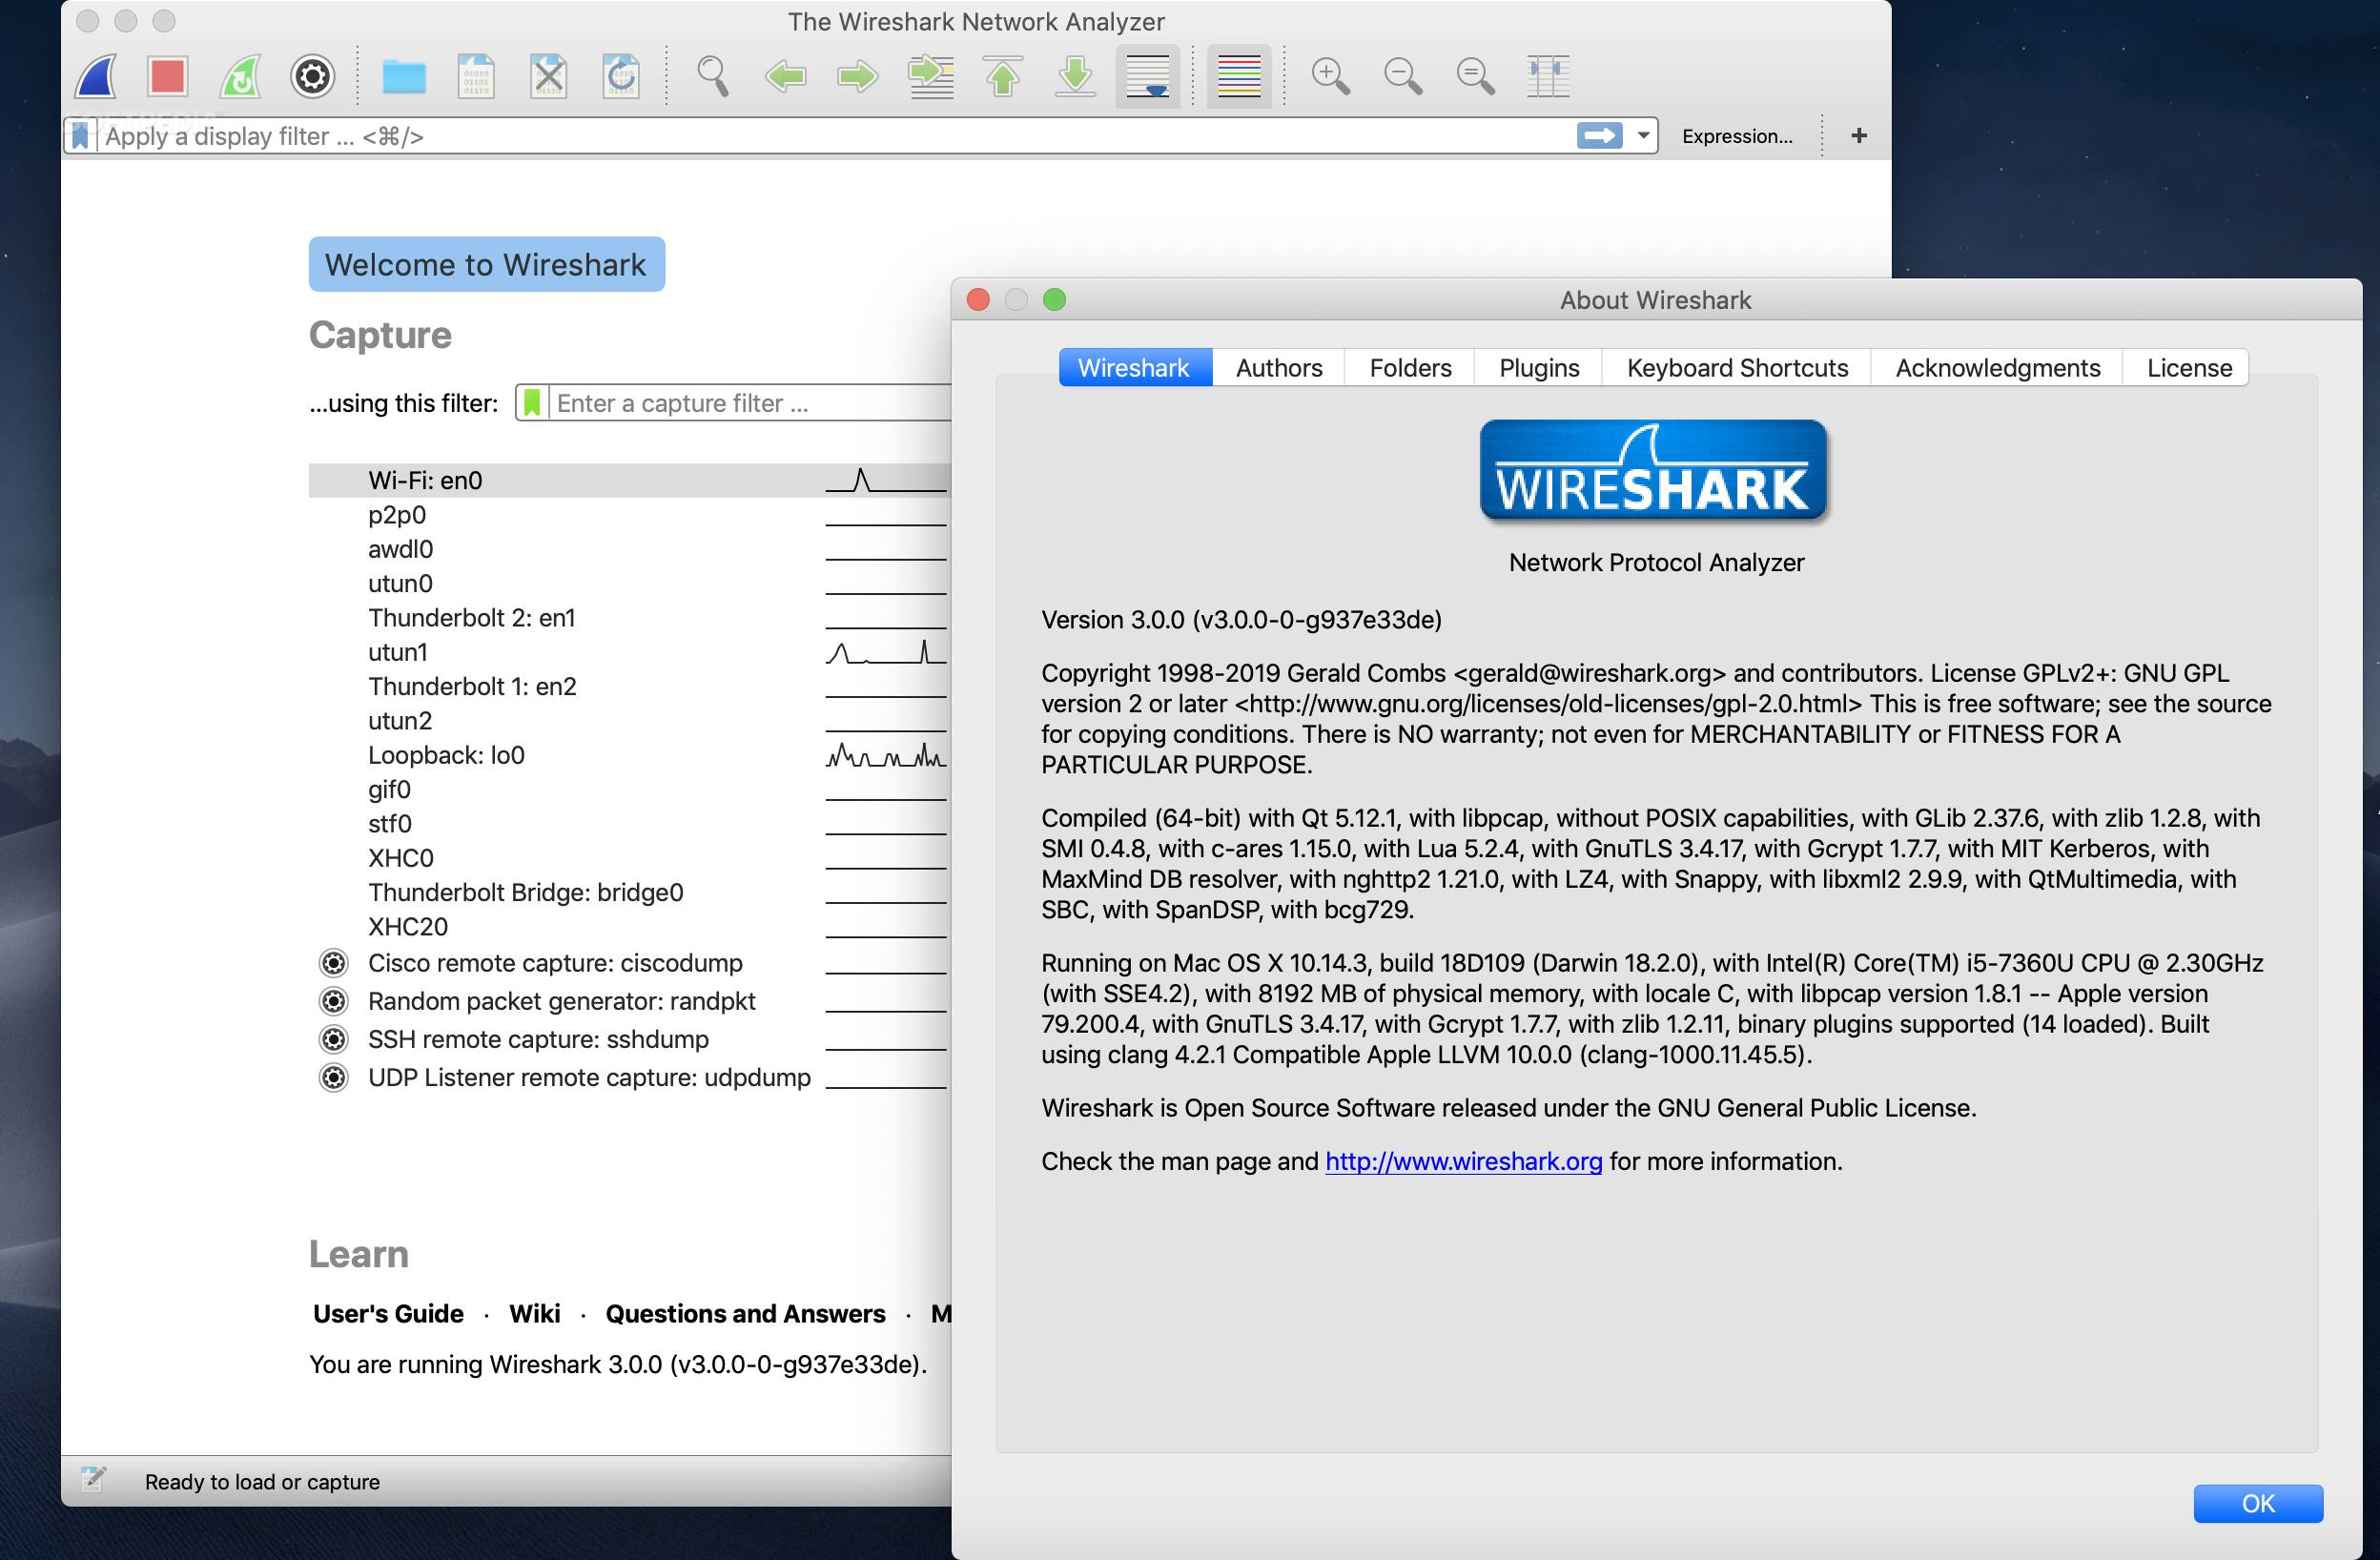This screenshot has width=2380, height=1560.
Task: Select the utun1 interface row
Action: [x=628, y=652]
